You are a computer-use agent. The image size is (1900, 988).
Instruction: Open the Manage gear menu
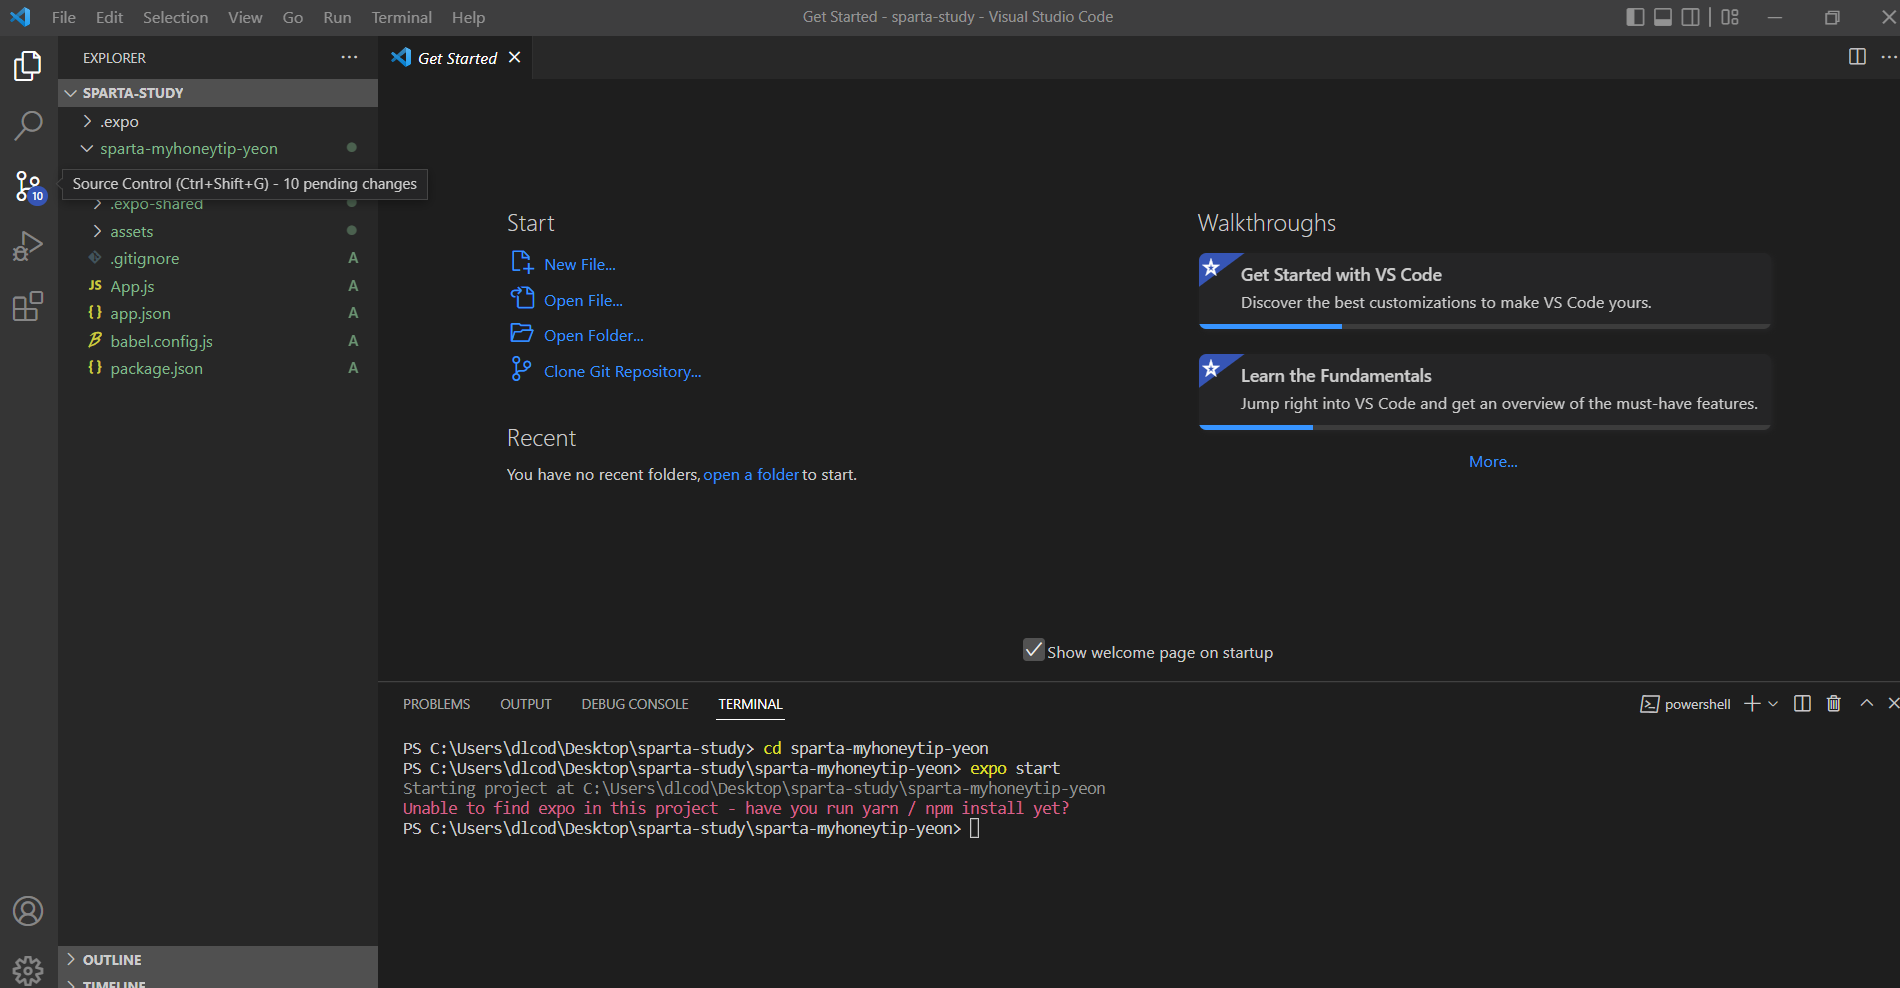coord(28,970)
